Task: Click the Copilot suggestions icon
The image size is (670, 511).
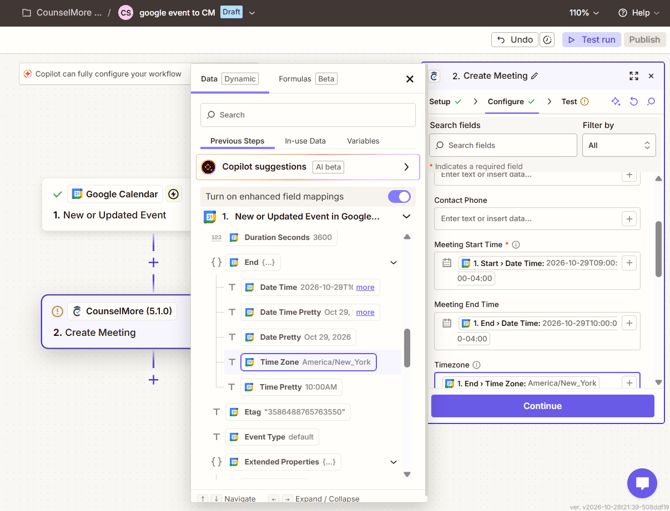Action: pyautogui.click(x=209, y=167)
